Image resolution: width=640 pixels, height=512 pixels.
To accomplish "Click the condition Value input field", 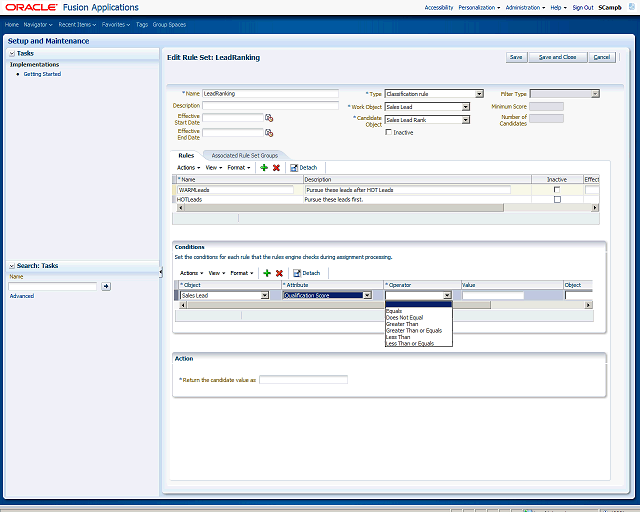I will pos(493,295).
